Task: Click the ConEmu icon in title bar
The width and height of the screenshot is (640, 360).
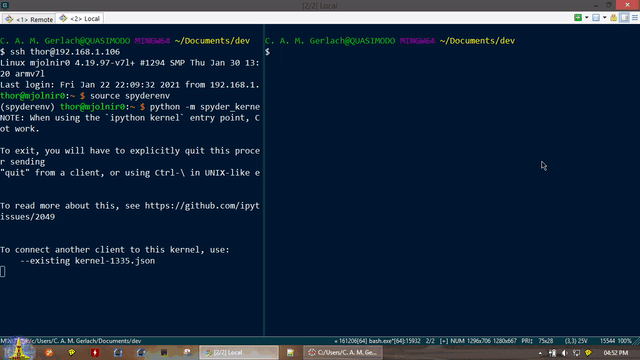Action: click(5, 5)
